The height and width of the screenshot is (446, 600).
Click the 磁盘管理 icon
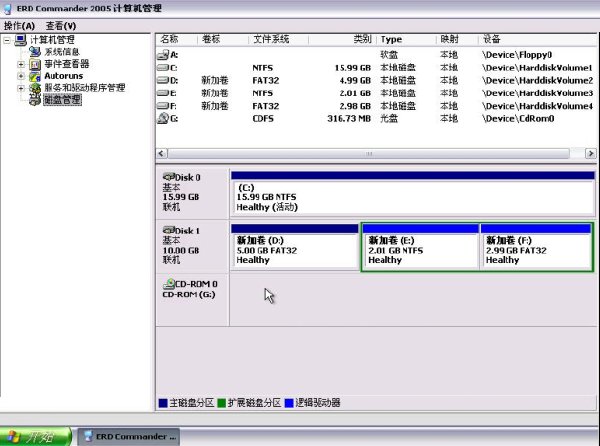coord(35,100)
